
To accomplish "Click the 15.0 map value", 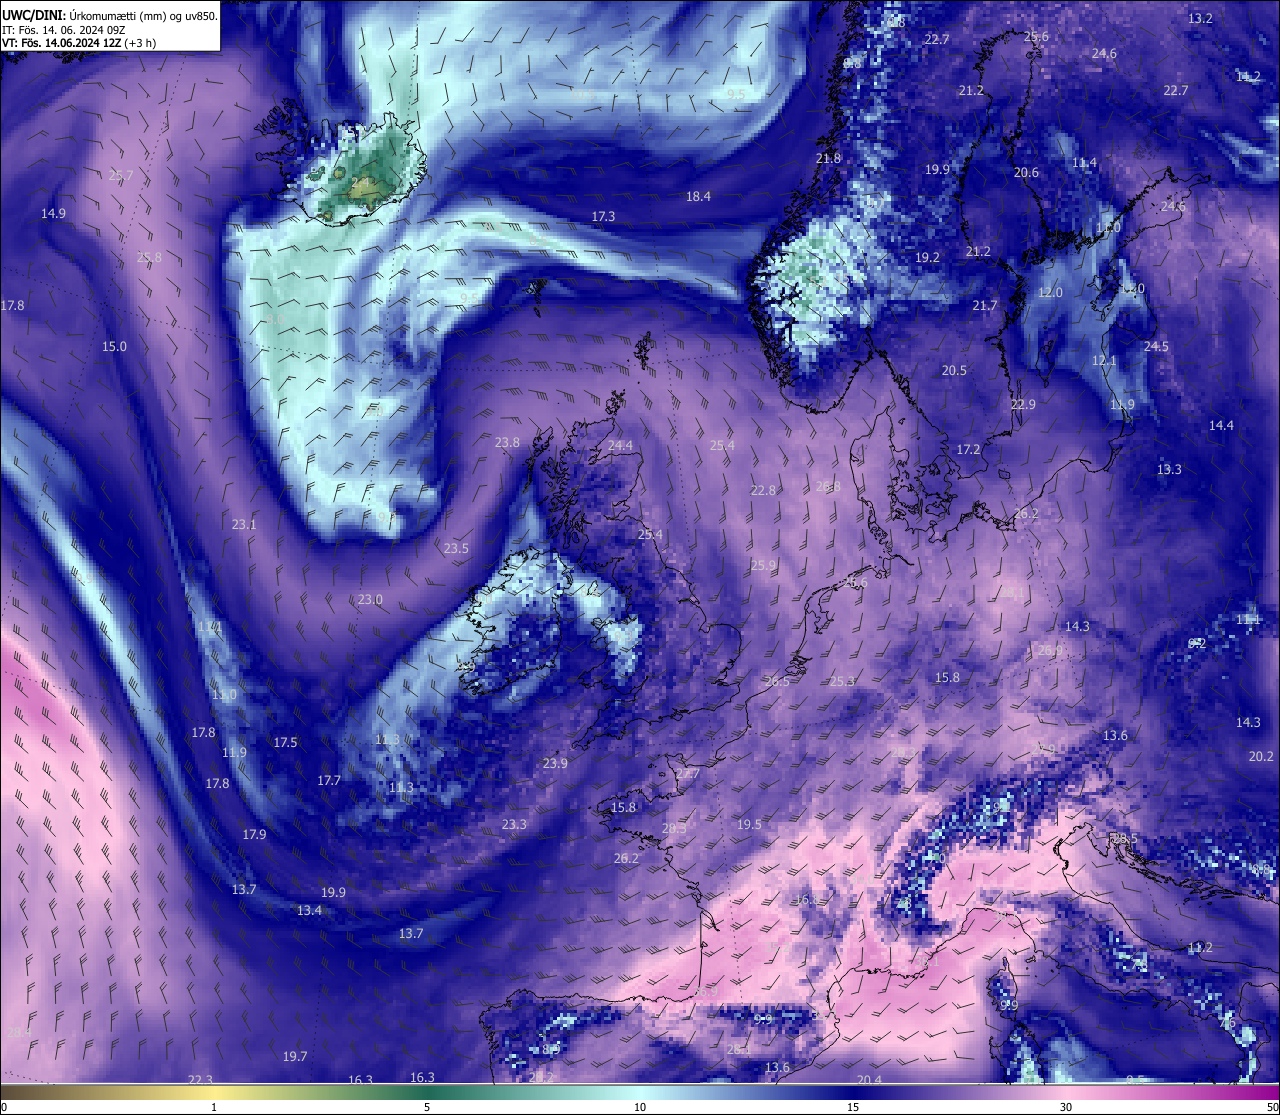I will [114, 346].
